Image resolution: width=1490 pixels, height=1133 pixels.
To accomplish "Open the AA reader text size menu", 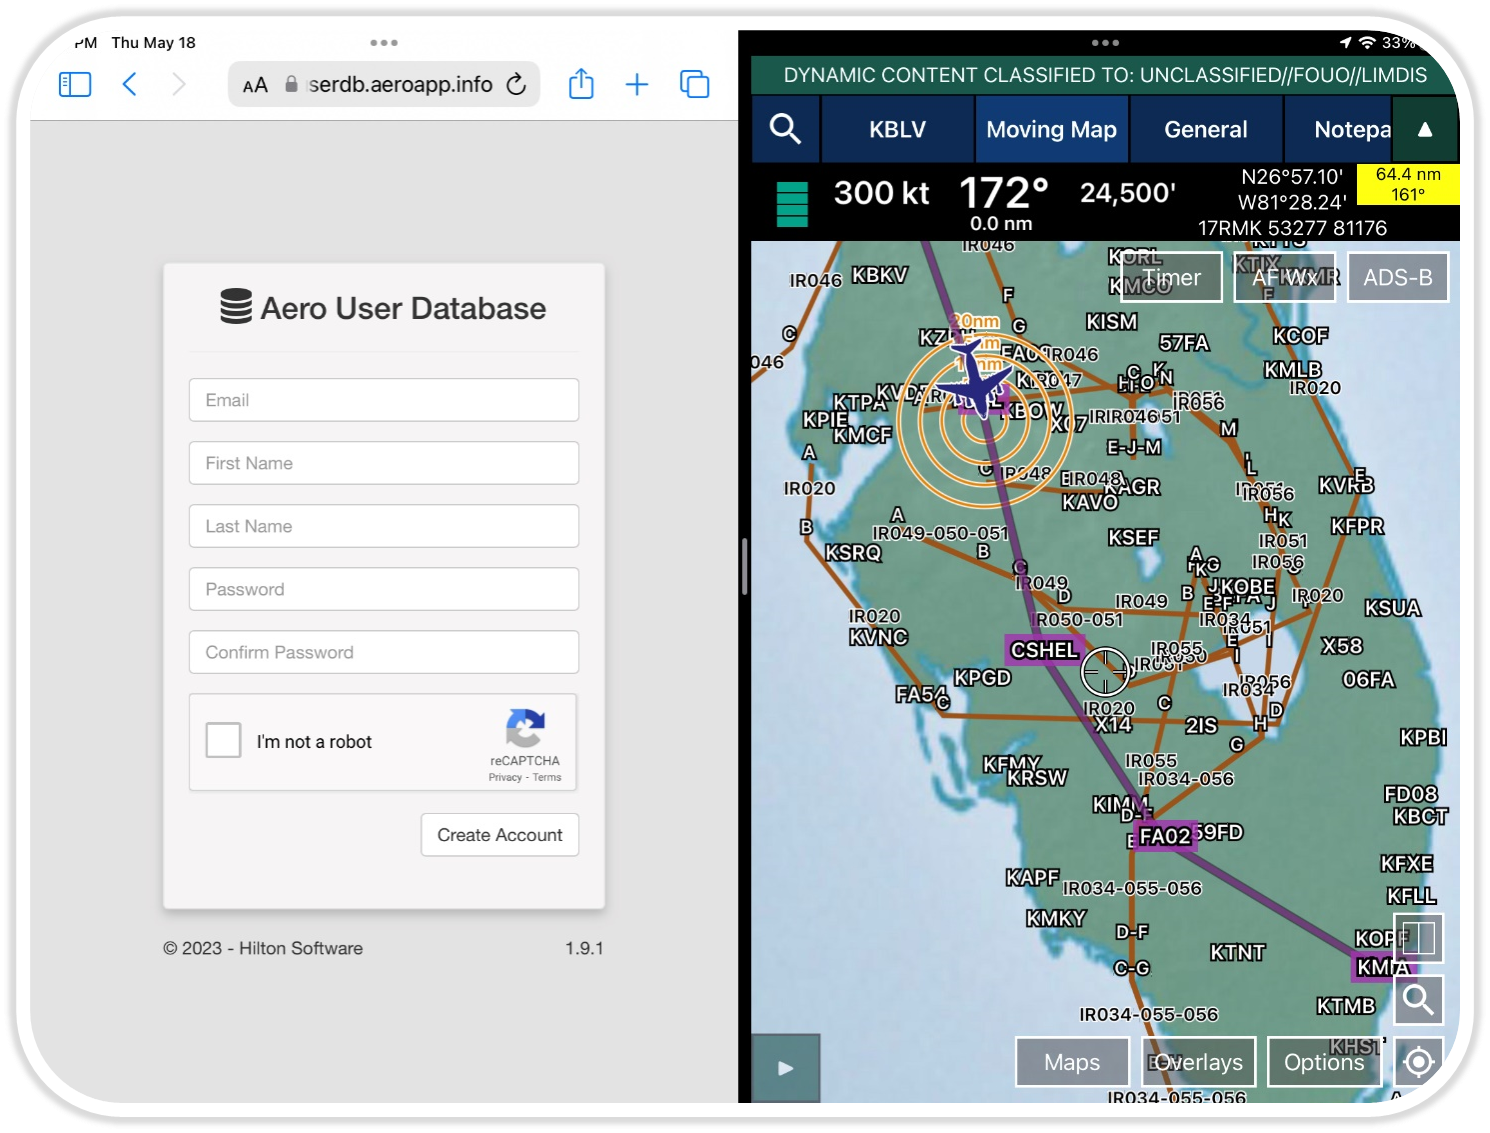I will (256, 85).
